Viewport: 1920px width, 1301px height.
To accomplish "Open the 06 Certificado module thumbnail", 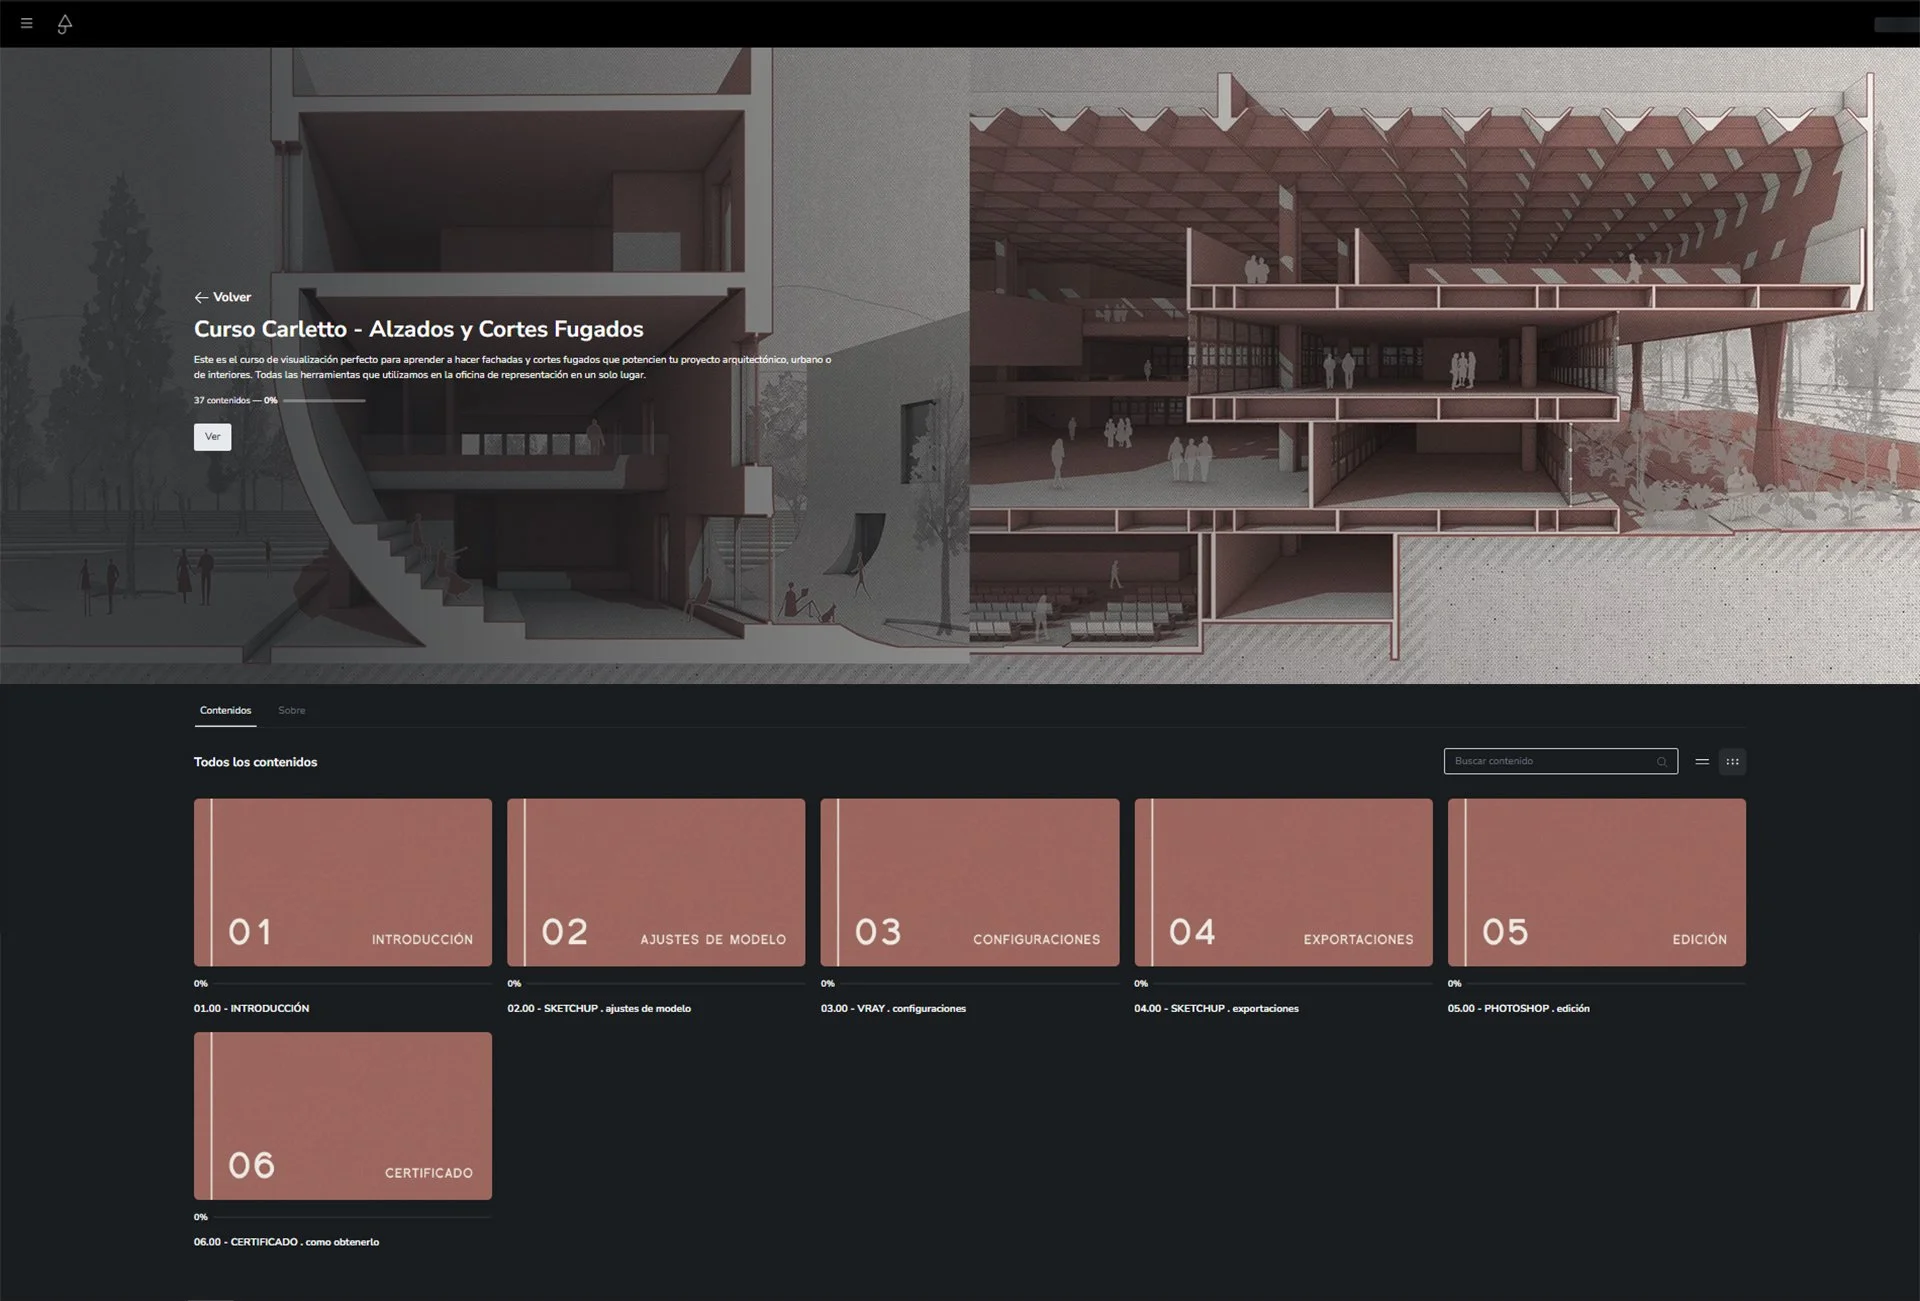I will click(x=343, y=1116).
